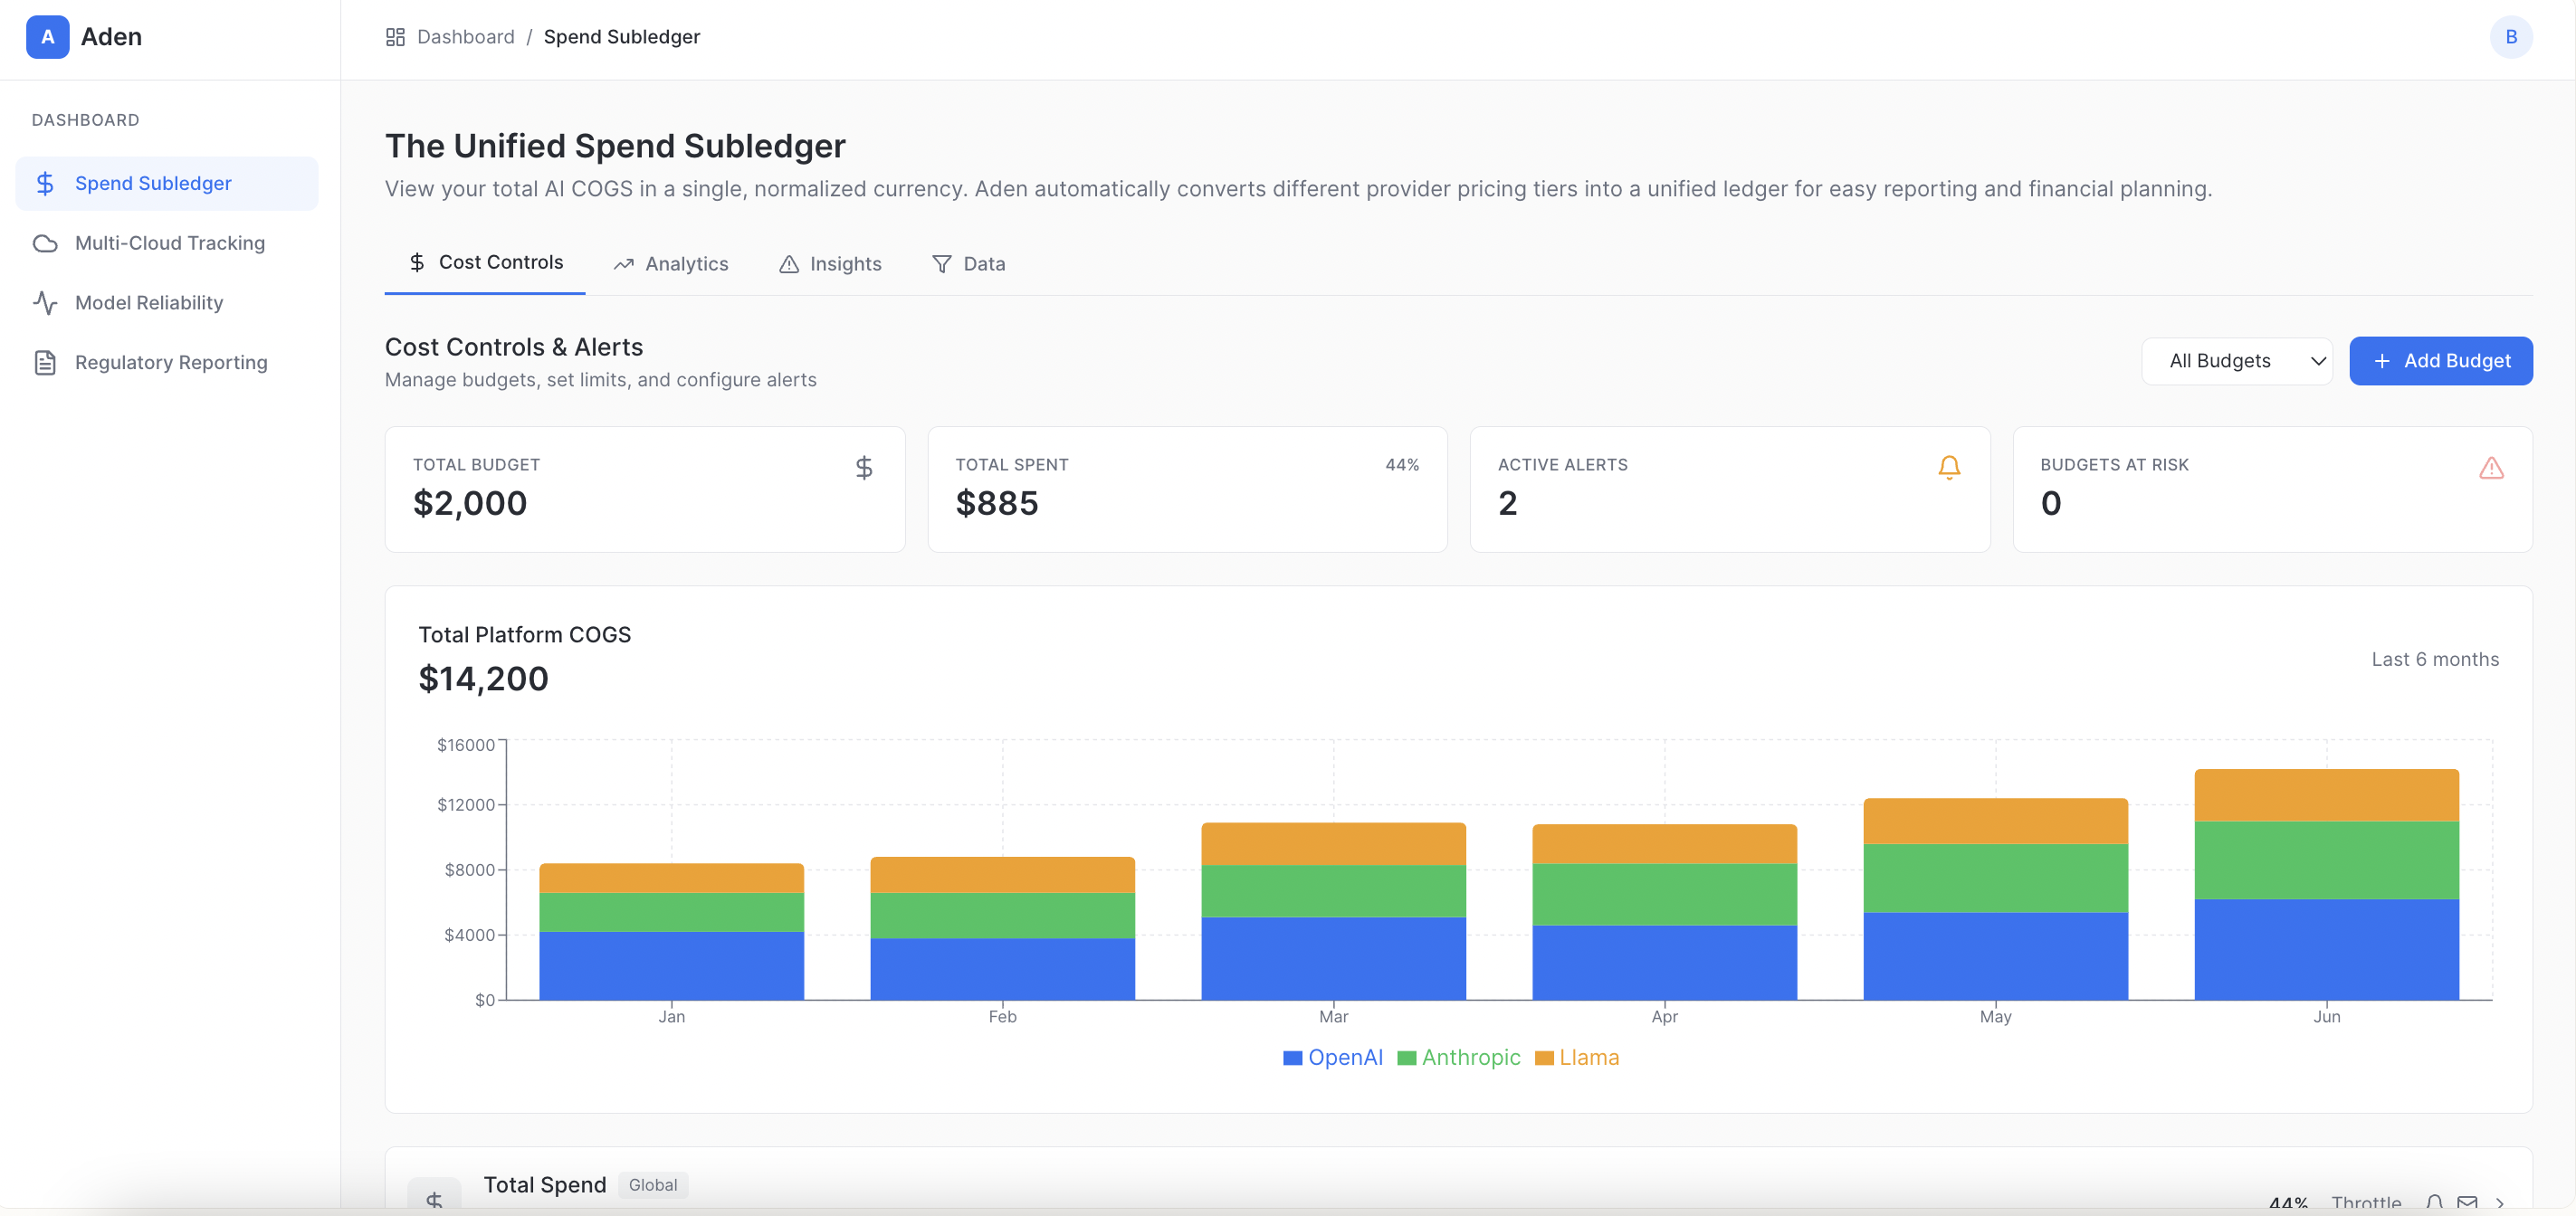The image size is (2576, 1216).
Task: Click the June Llama bar segment
Action: [2326, 795]
